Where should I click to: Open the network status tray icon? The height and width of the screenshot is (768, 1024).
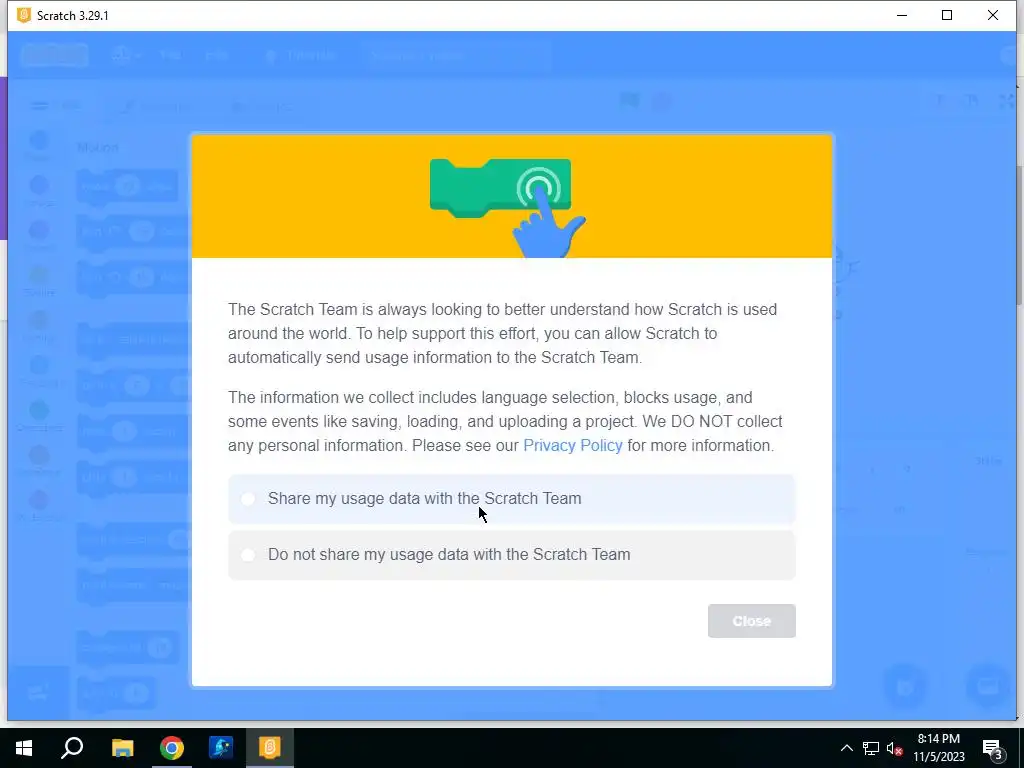coord(871,748)
